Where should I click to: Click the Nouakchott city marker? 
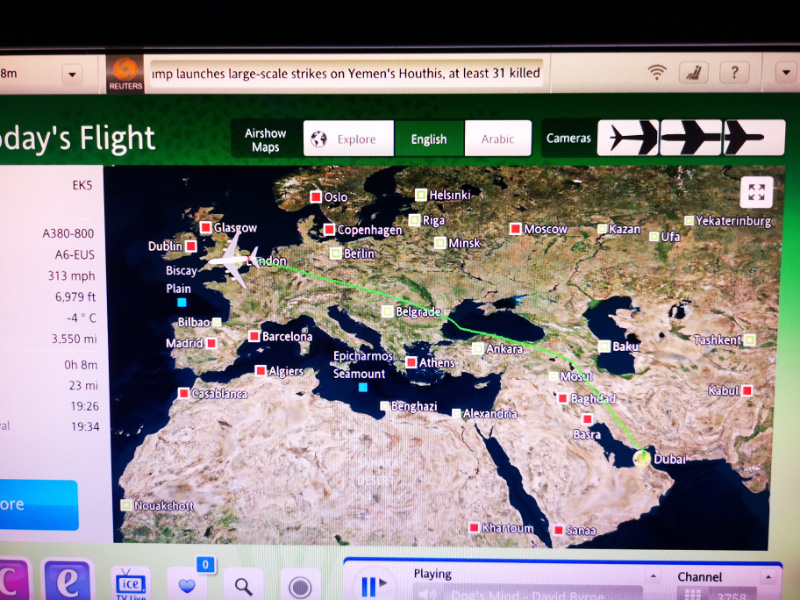pyautogui.click(x=126, y=505)
